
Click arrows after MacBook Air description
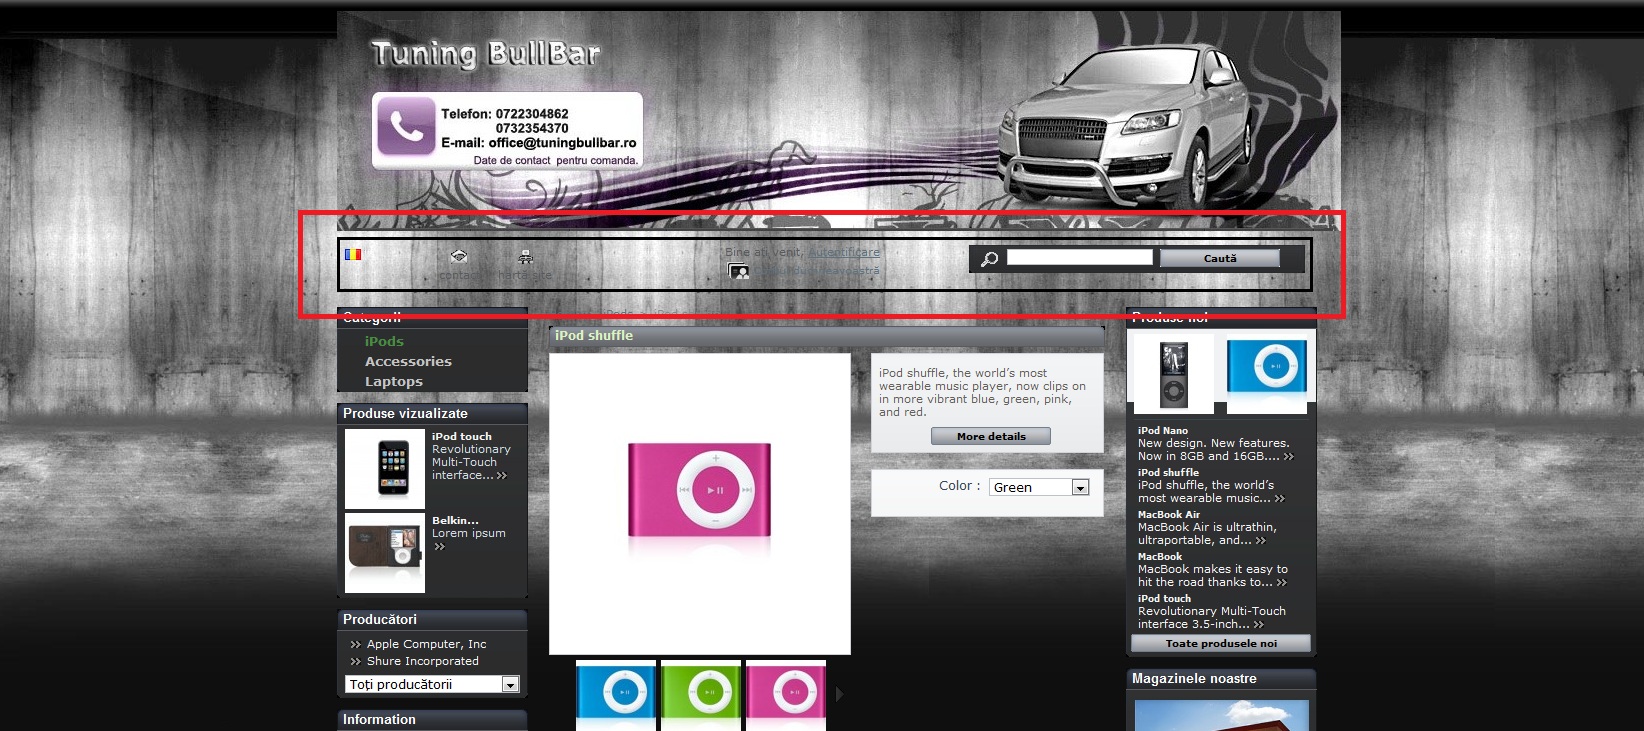(1260, 541)
